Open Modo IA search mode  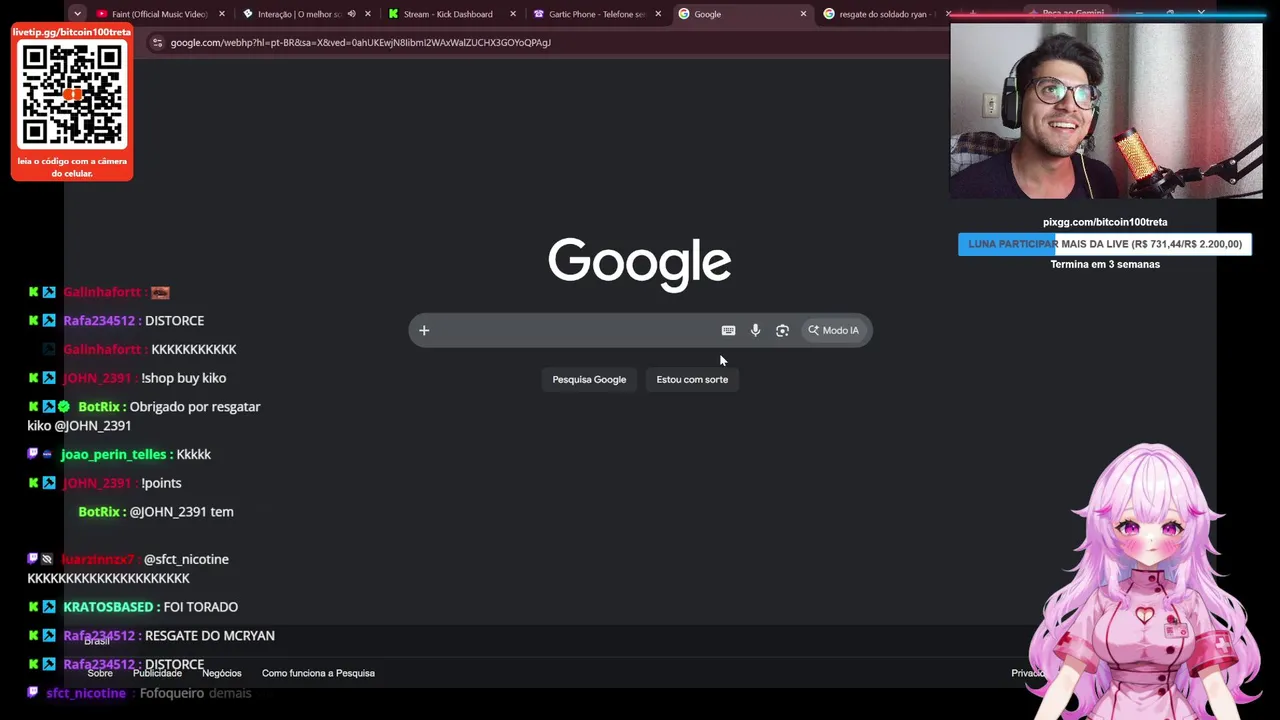(x=834, y=331)
